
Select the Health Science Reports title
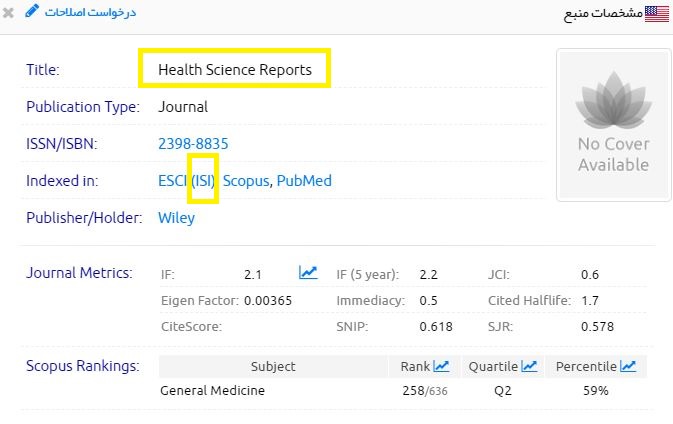(235, 70)
